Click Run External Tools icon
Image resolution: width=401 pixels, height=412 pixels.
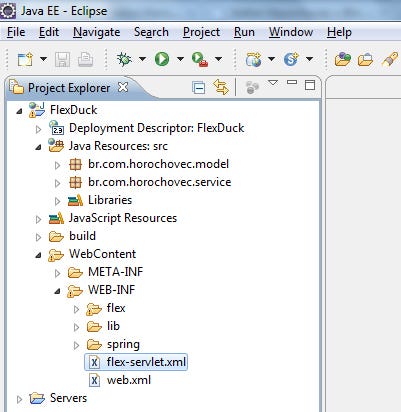200,59
